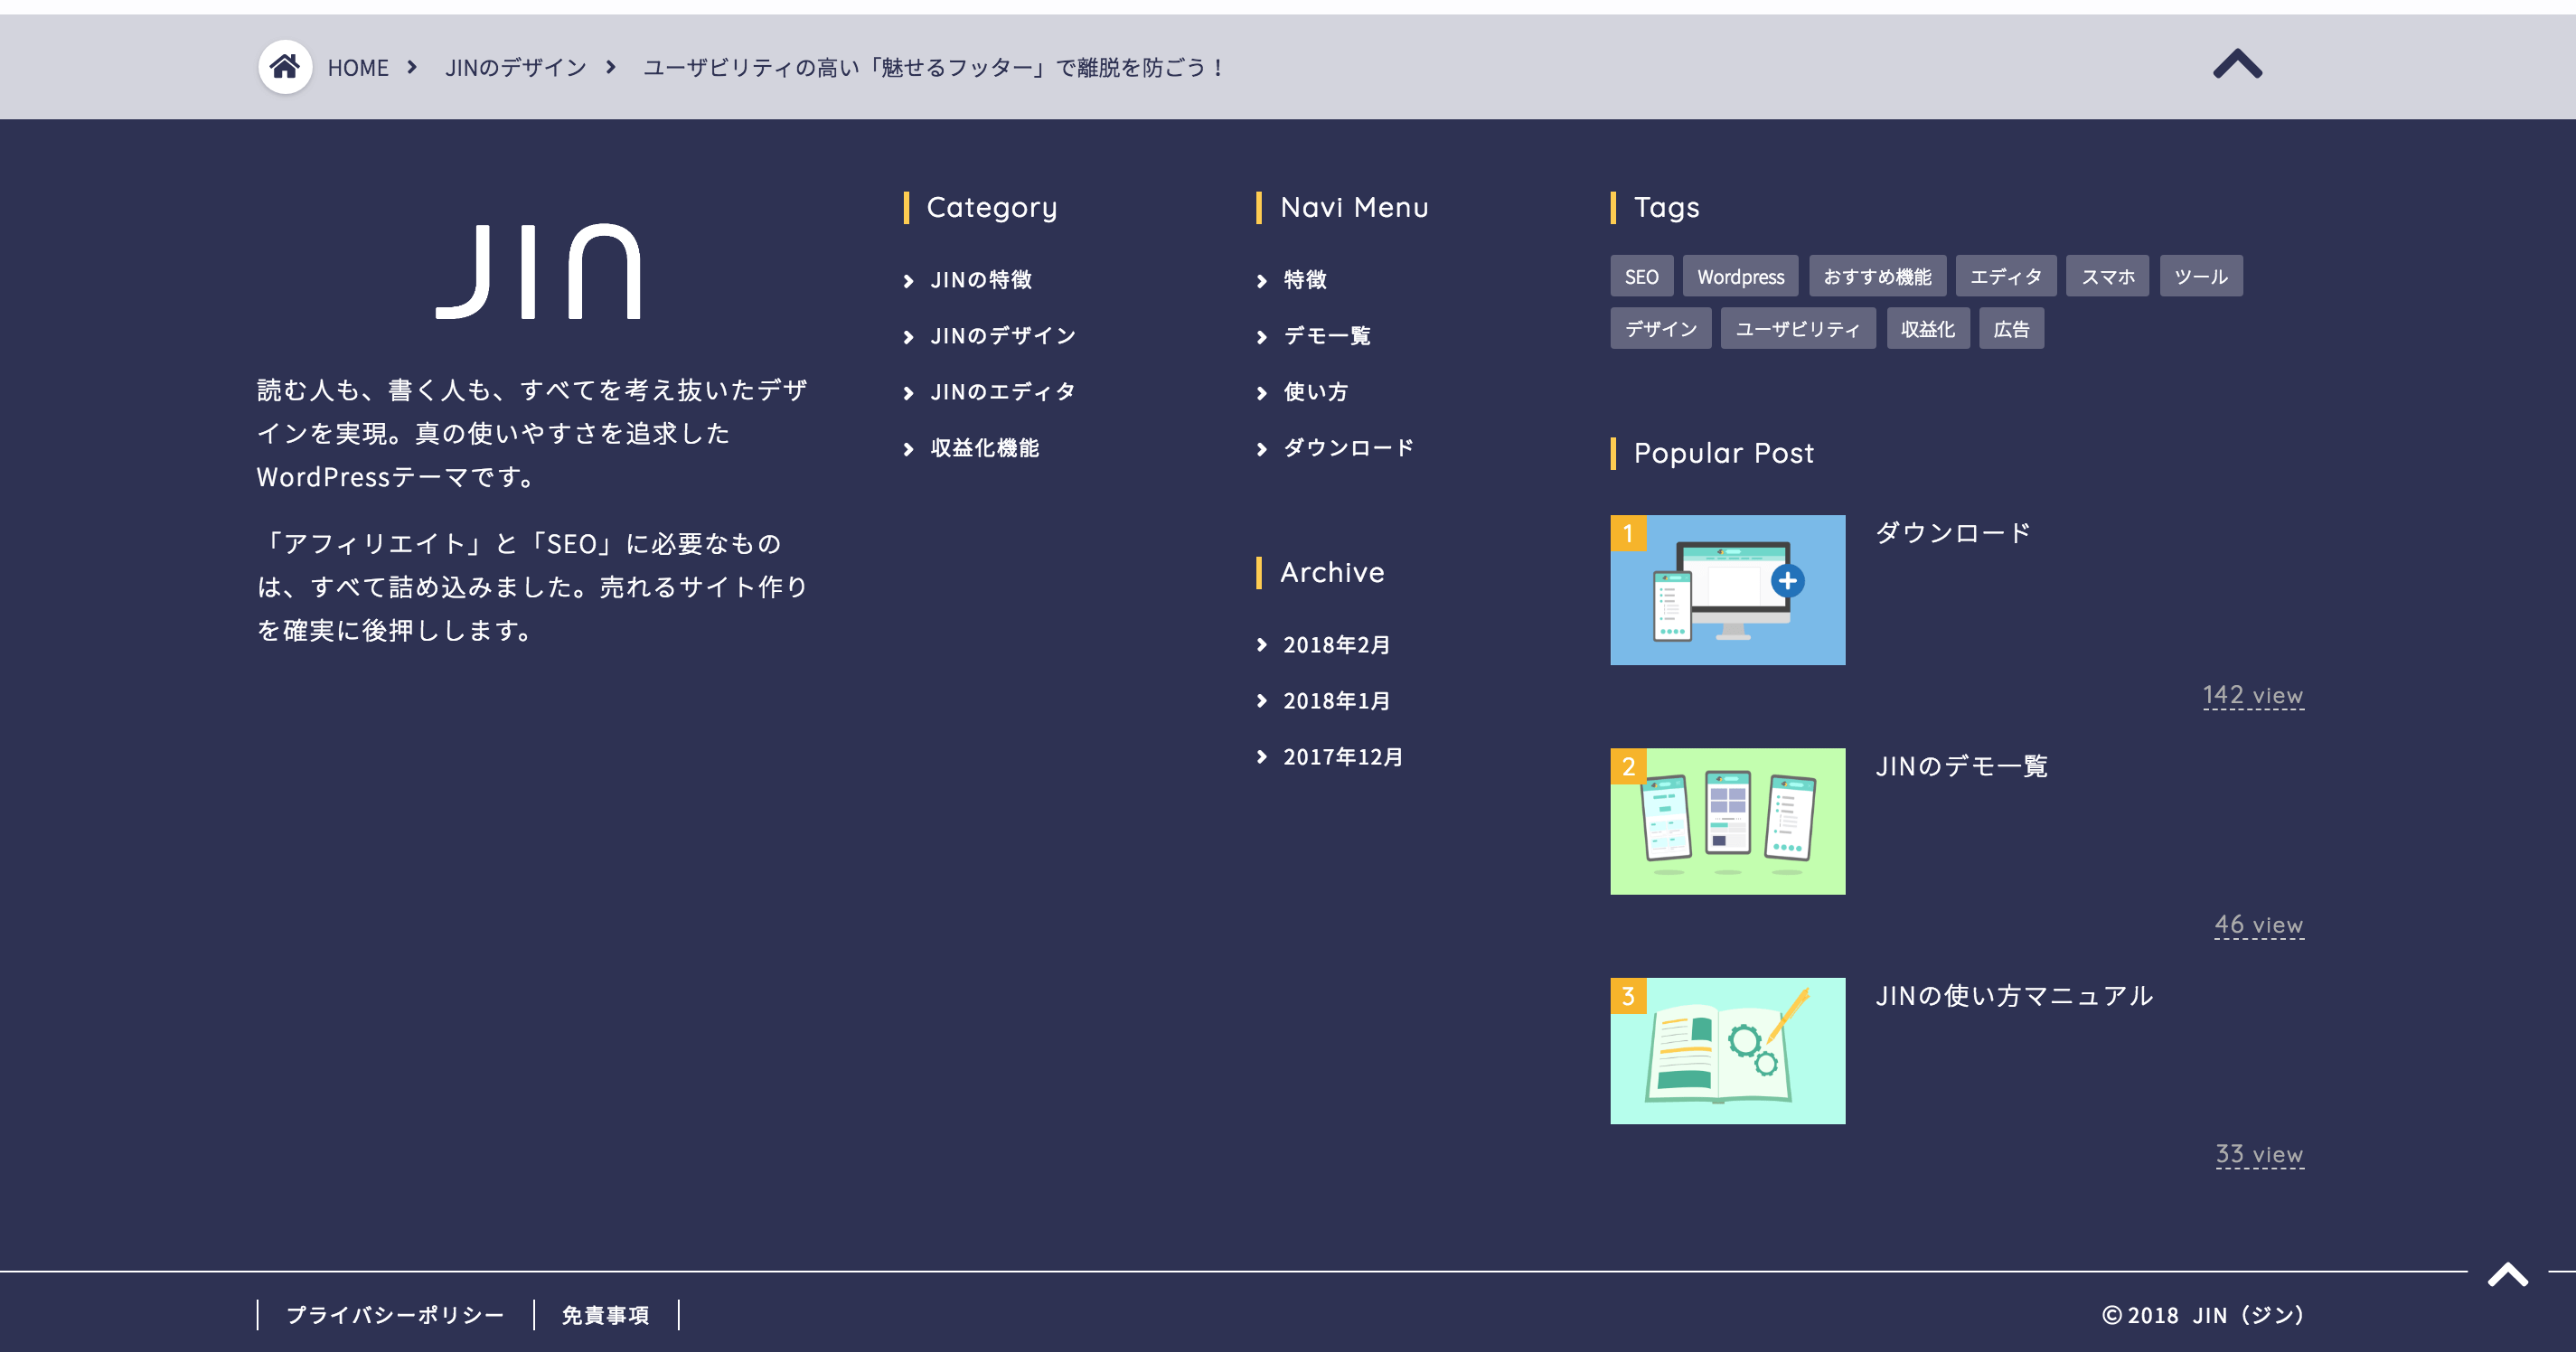Click the Archive heading
The height and width of the screenshot is (1352, 2576).
tap(1332, 573)
